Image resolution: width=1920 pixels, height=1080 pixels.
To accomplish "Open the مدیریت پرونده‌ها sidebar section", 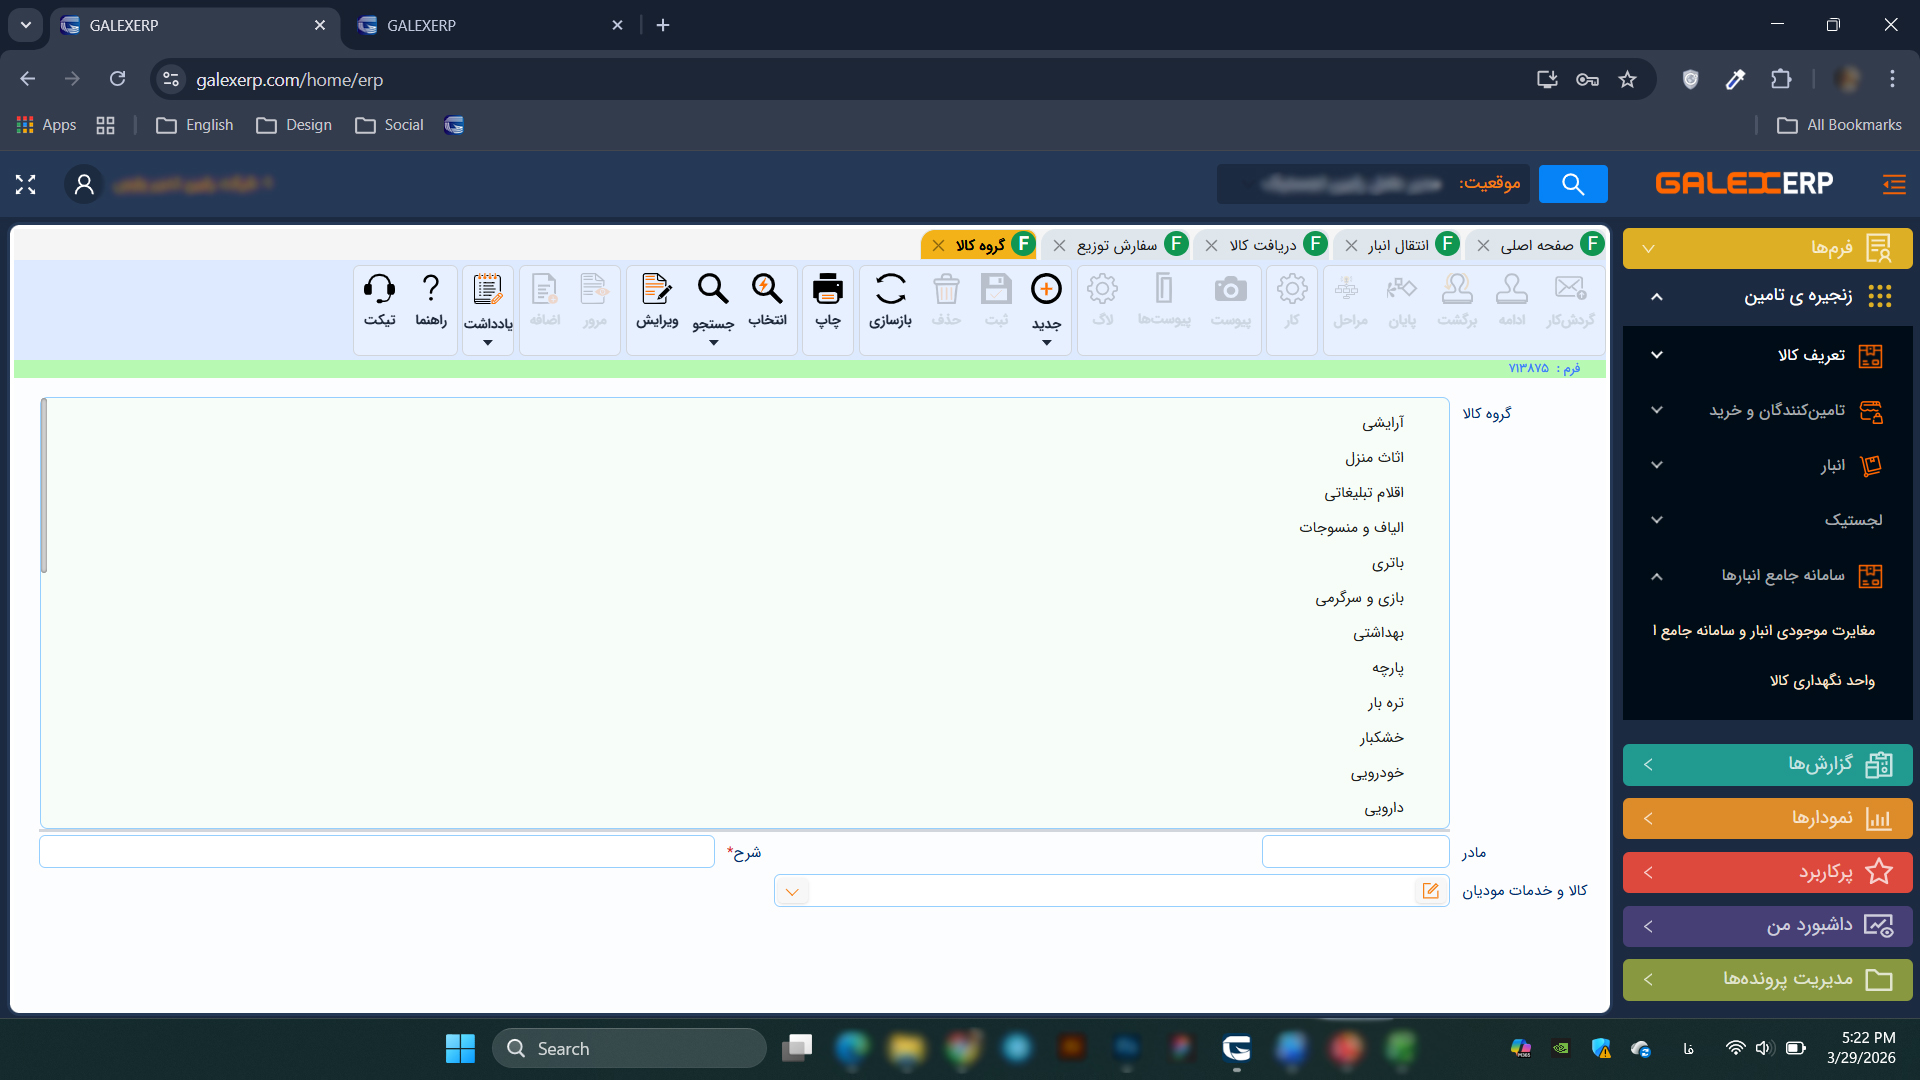I will (1767, 980).
